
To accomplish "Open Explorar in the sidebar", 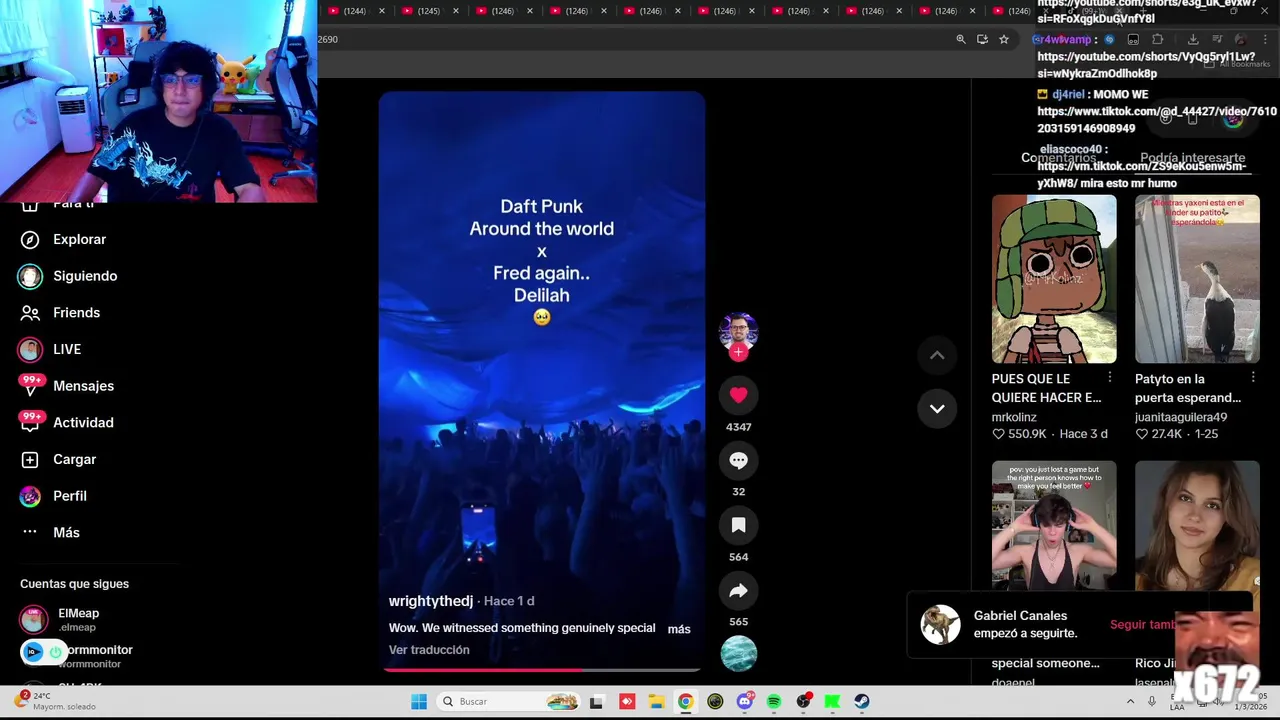I will click(x=64, y=239).
